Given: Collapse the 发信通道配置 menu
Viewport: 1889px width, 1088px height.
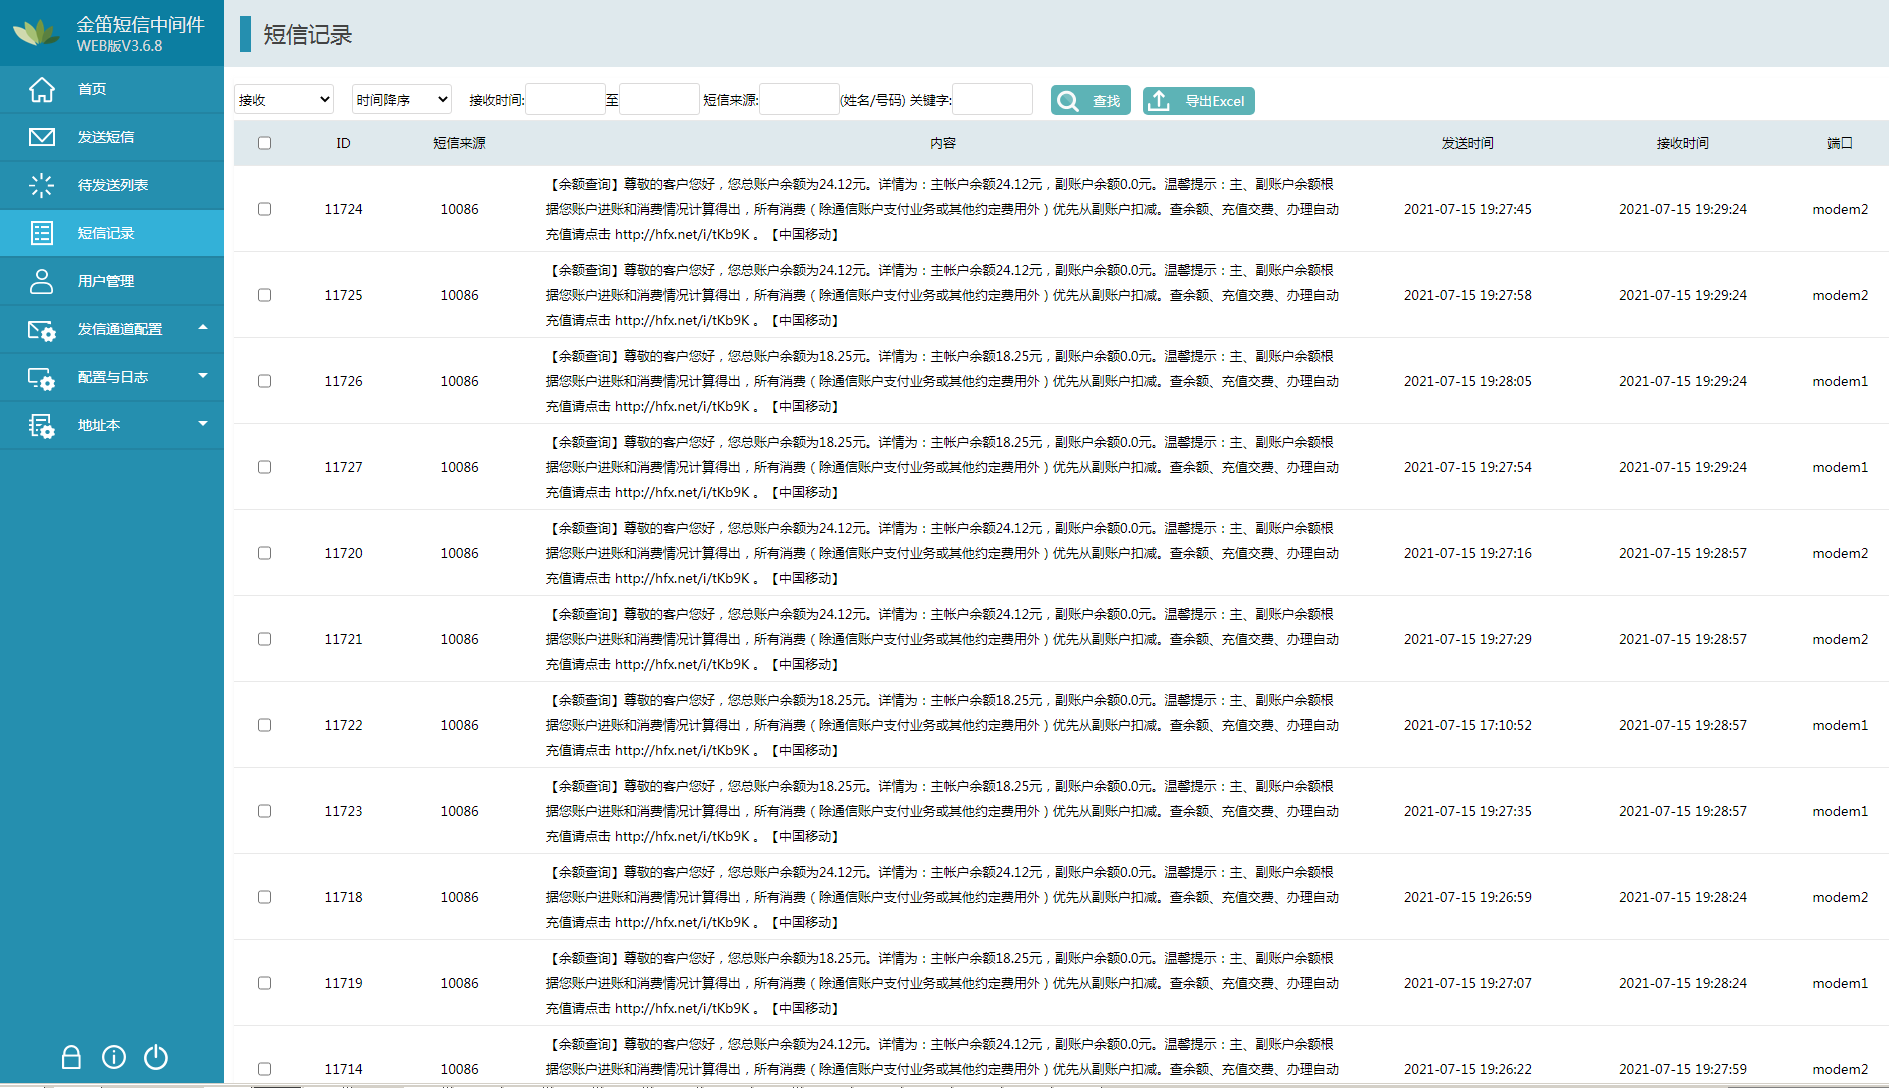Looking at the screenshot, I should (112, 329).
